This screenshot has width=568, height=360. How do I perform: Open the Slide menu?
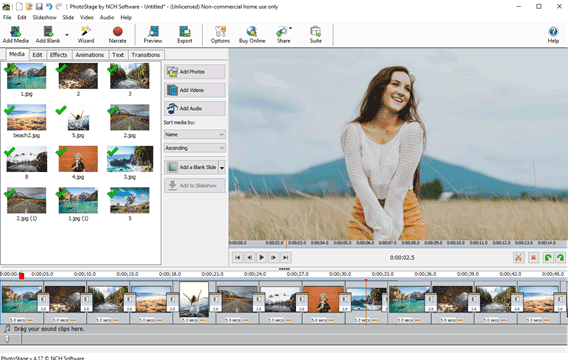[68, 17]
